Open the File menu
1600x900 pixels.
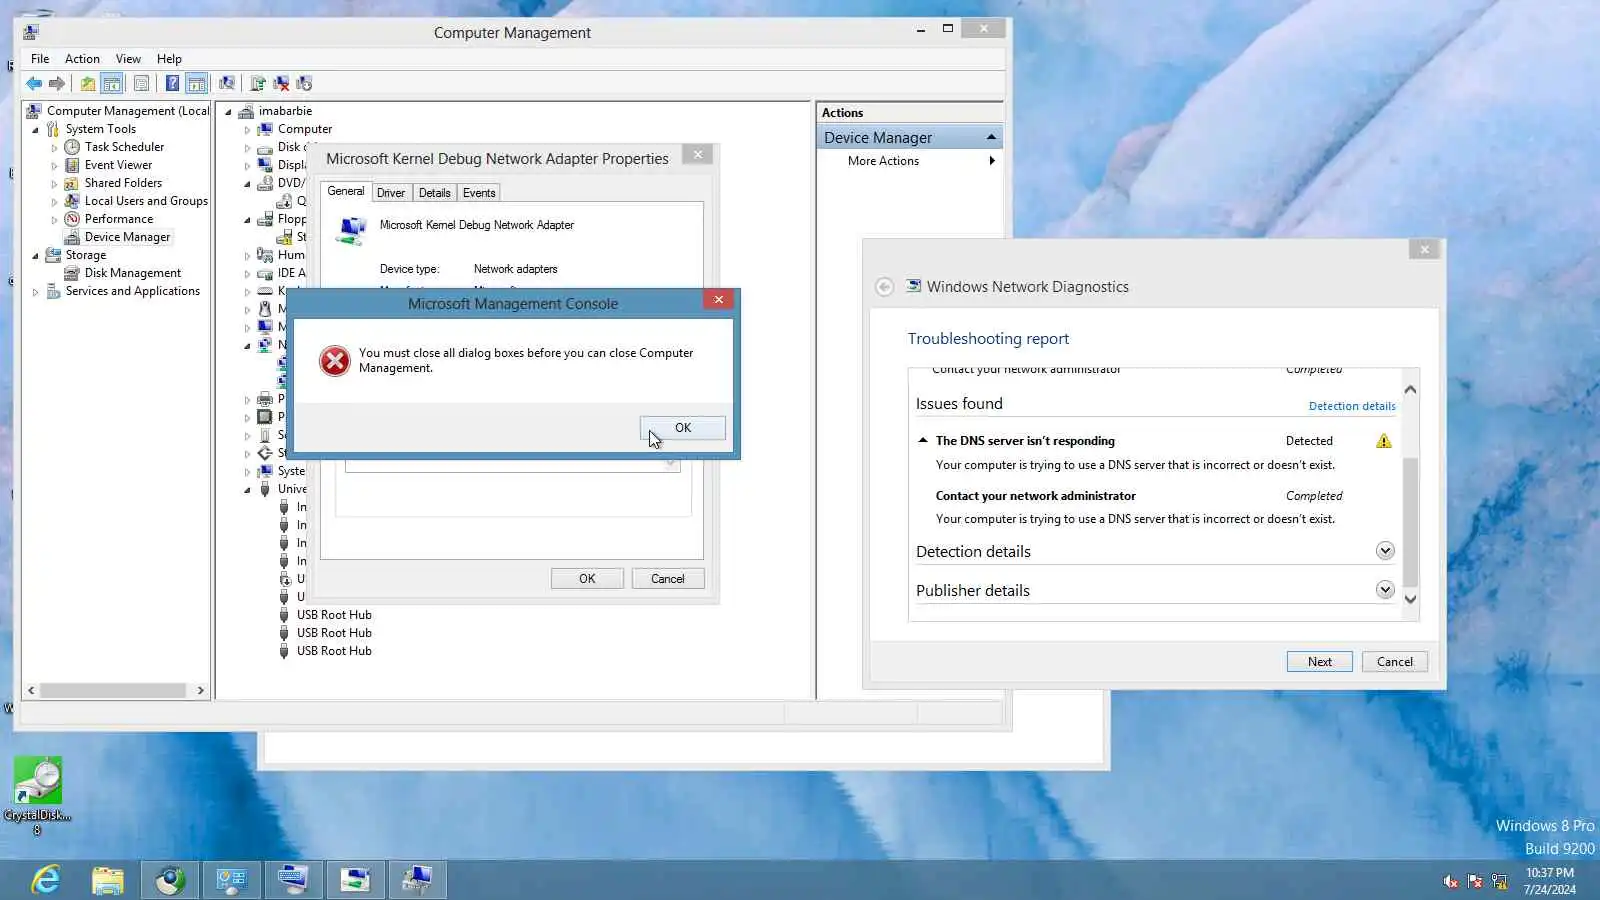tap(40, 59)
